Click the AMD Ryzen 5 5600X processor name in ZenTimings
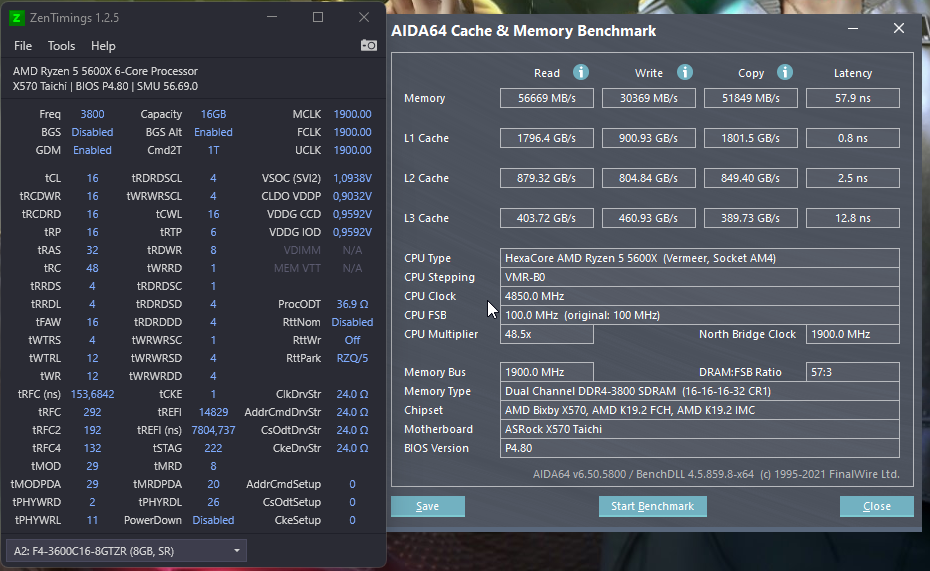Image resolution: width=930 pixels, height=571 pixels. (106, 71)
